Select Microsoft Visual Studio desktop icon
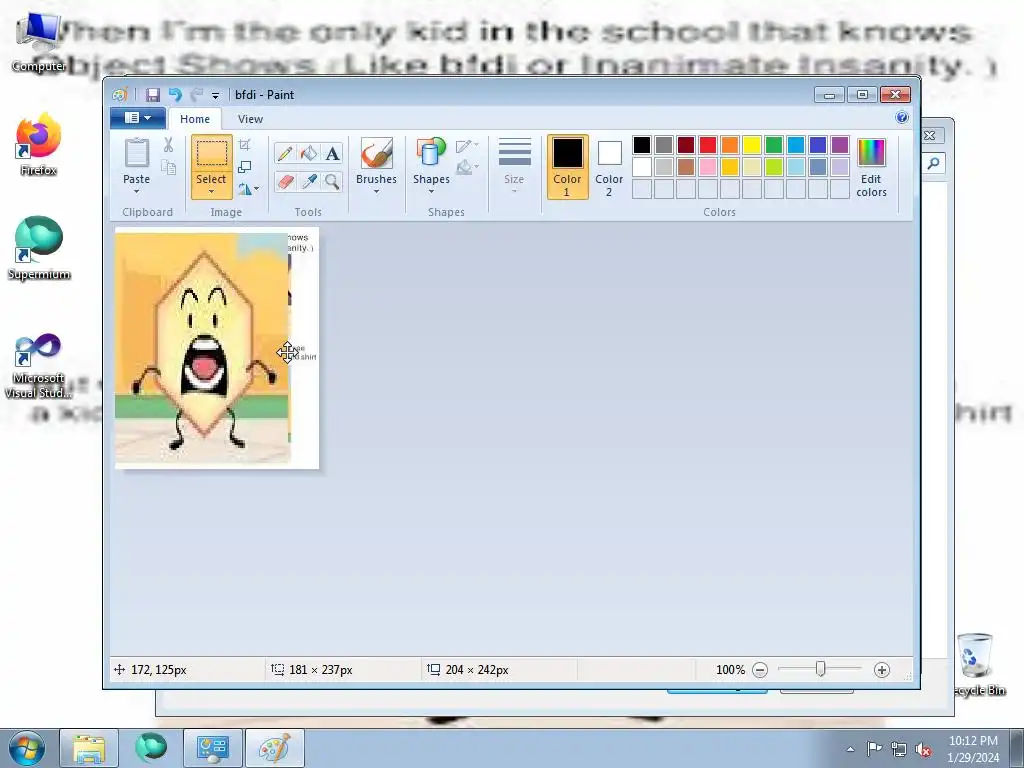Screen dimensions: 1024x768 38,366
